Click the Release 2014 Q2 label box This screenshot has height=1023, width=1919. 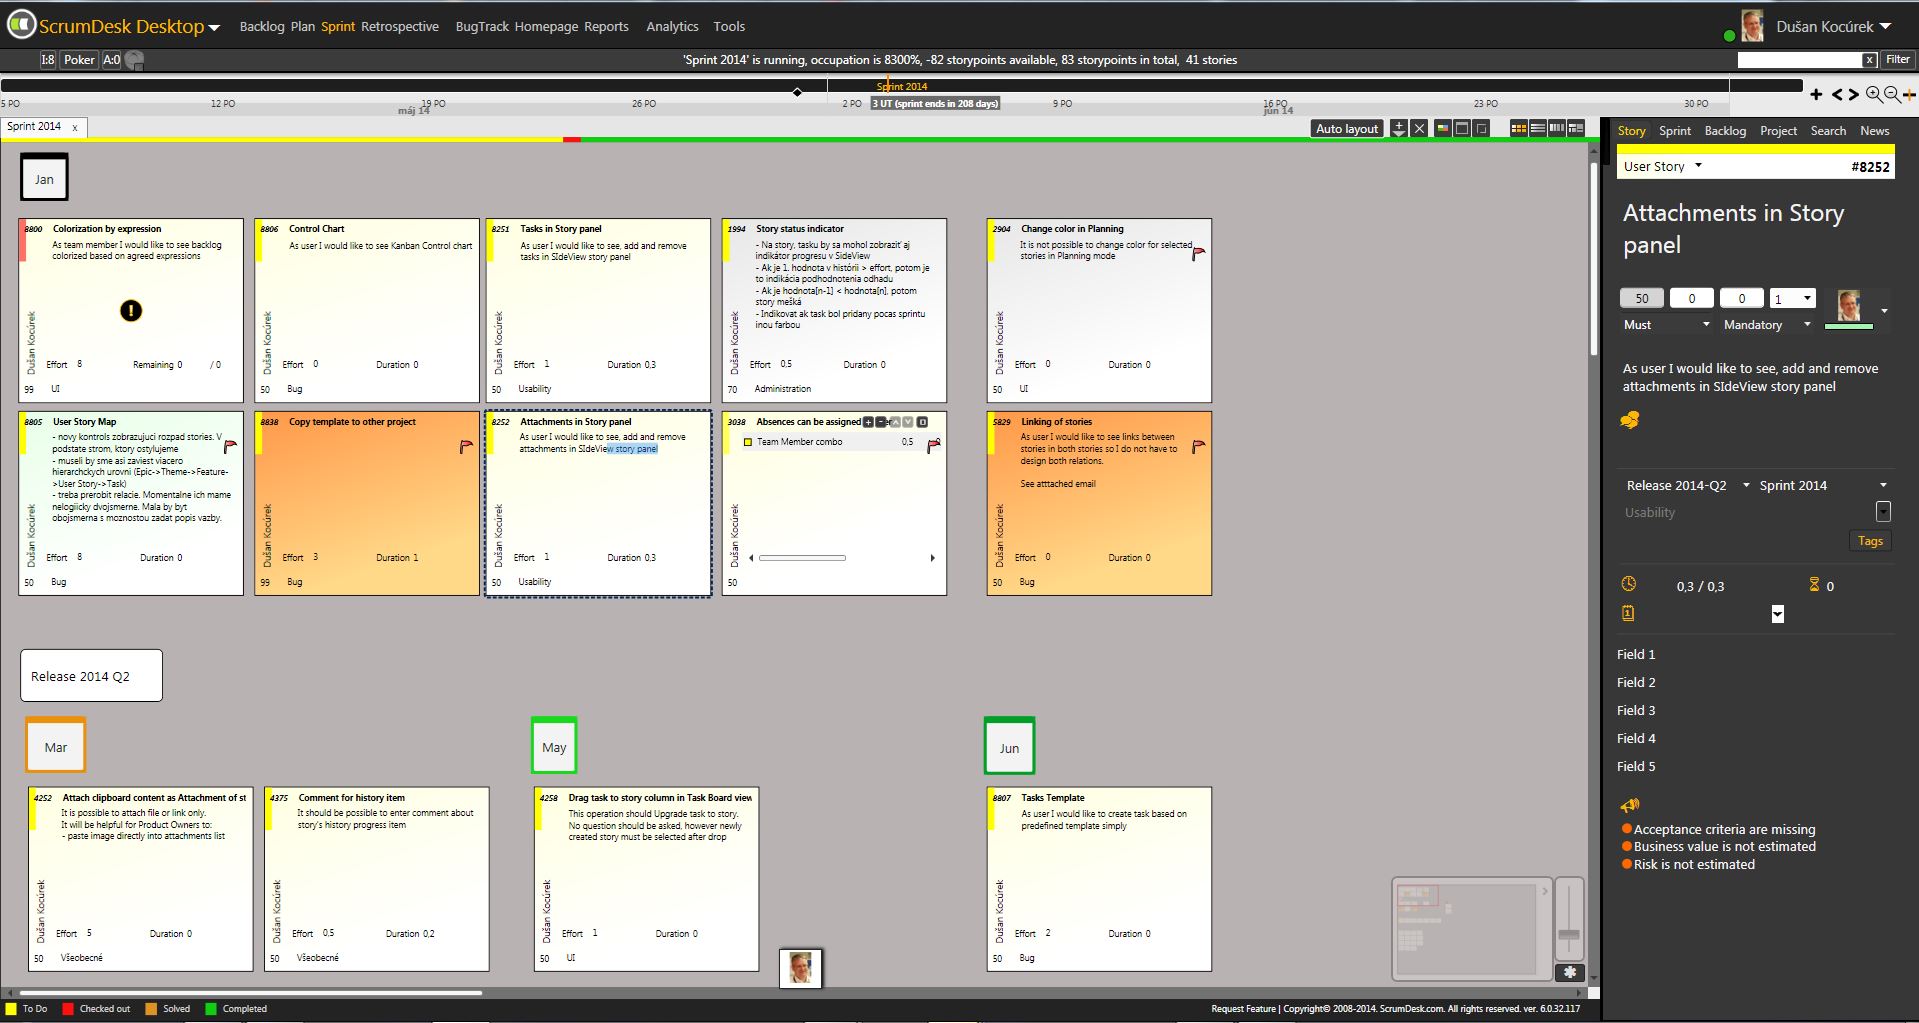91,676
